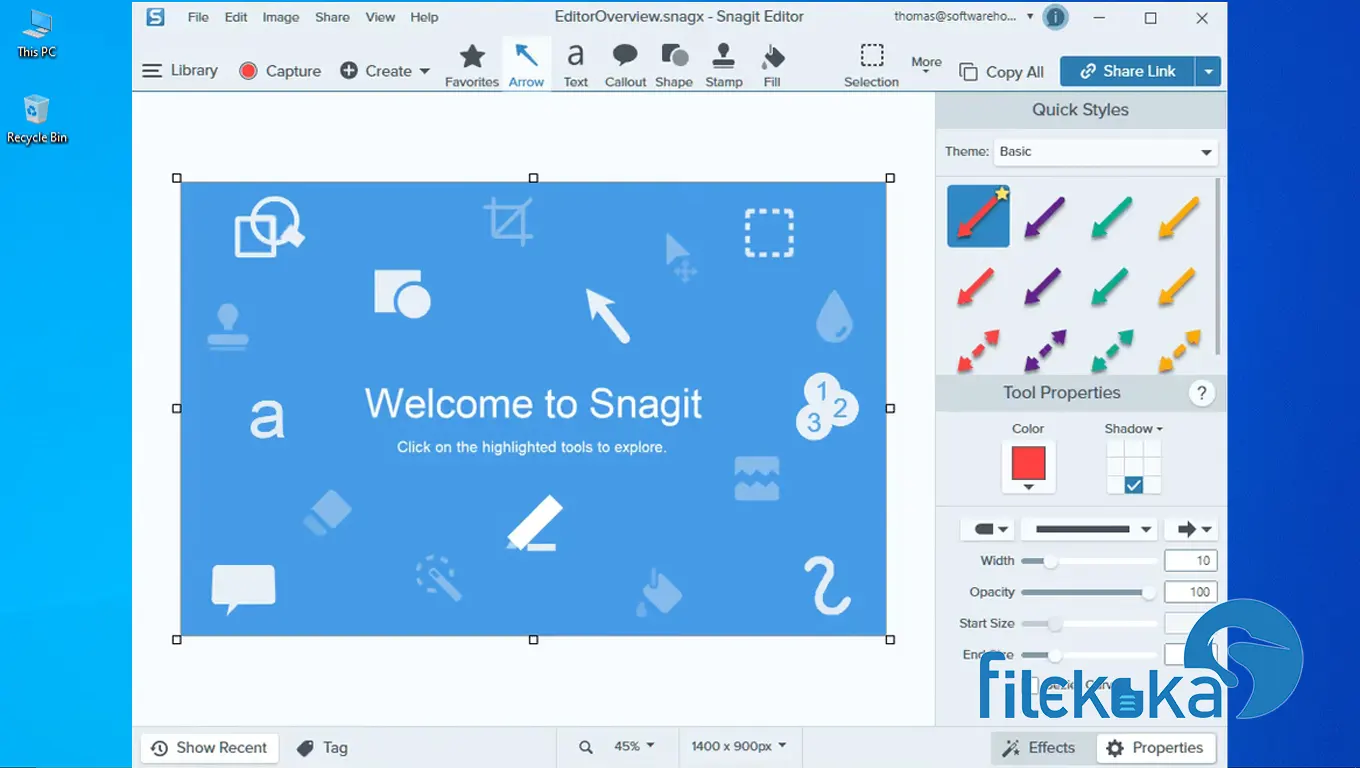Select the Favorites star tool

472,66
